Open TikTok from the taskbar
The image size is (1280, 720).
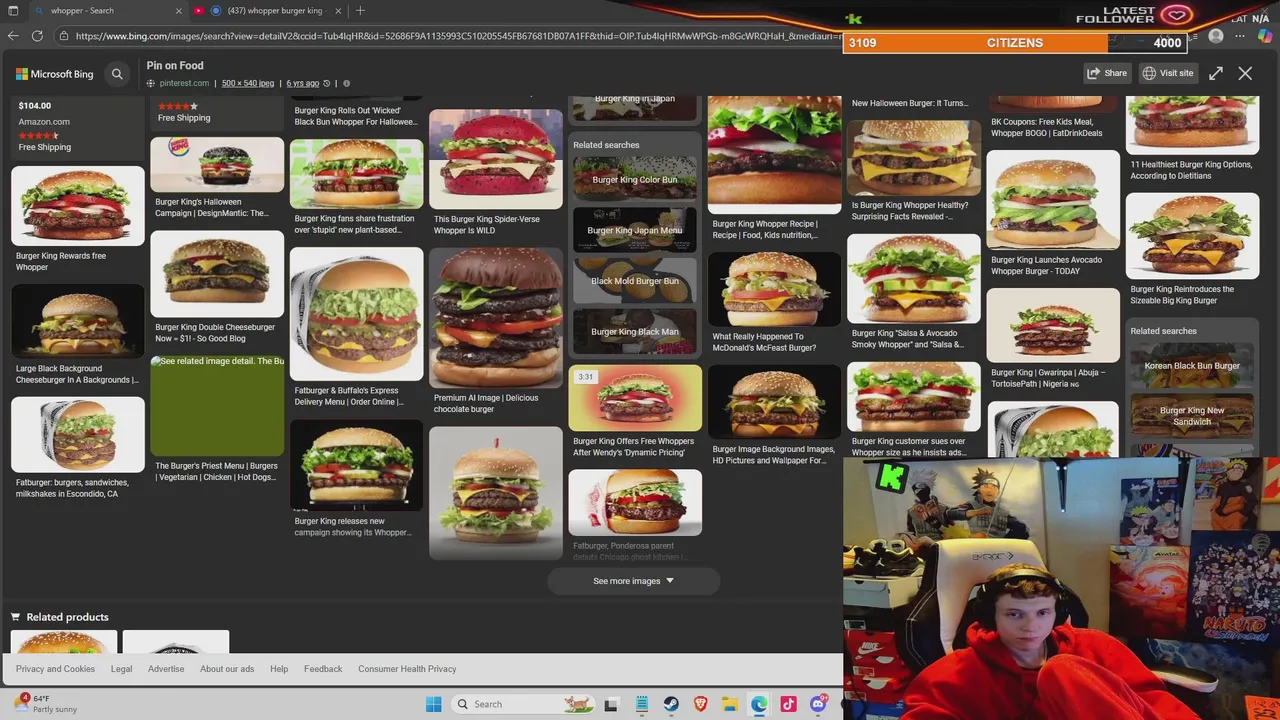point(788,704)
